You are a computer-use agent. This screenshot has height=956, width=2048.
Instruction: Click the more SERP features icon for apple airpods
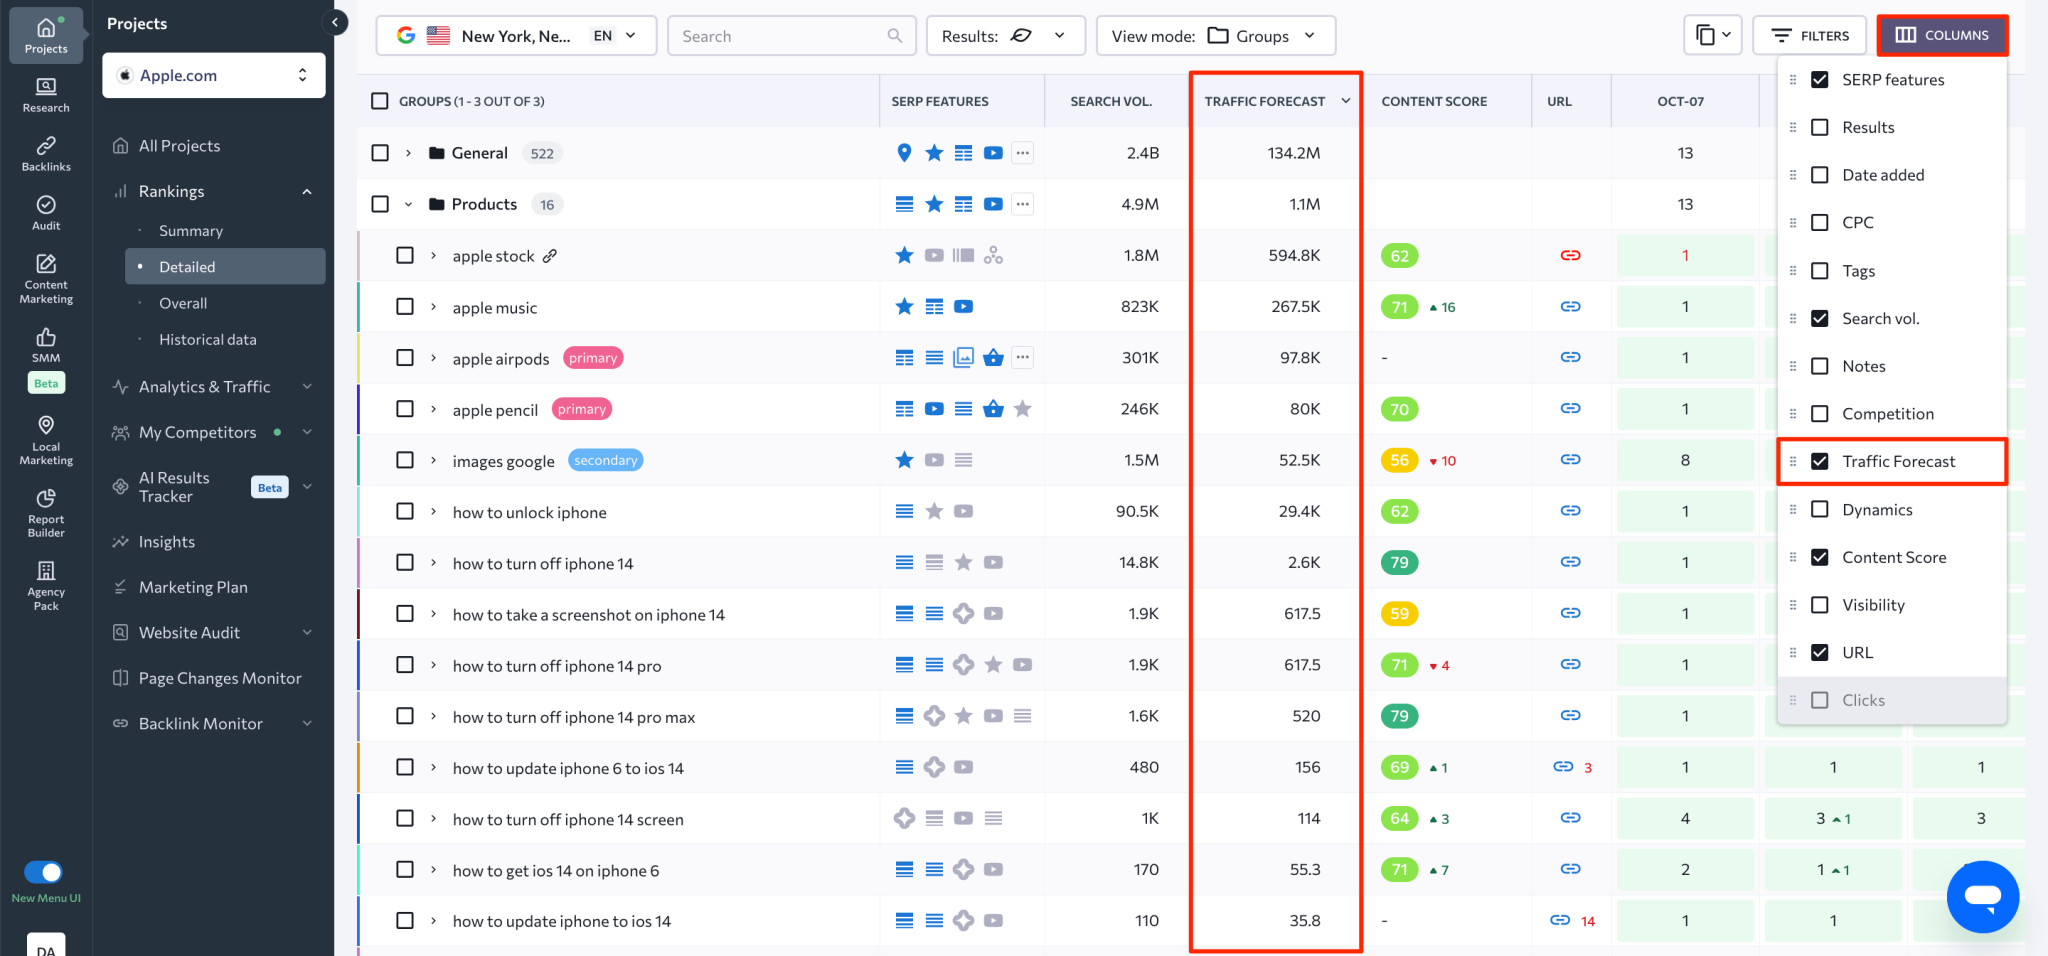point(1022,357)
